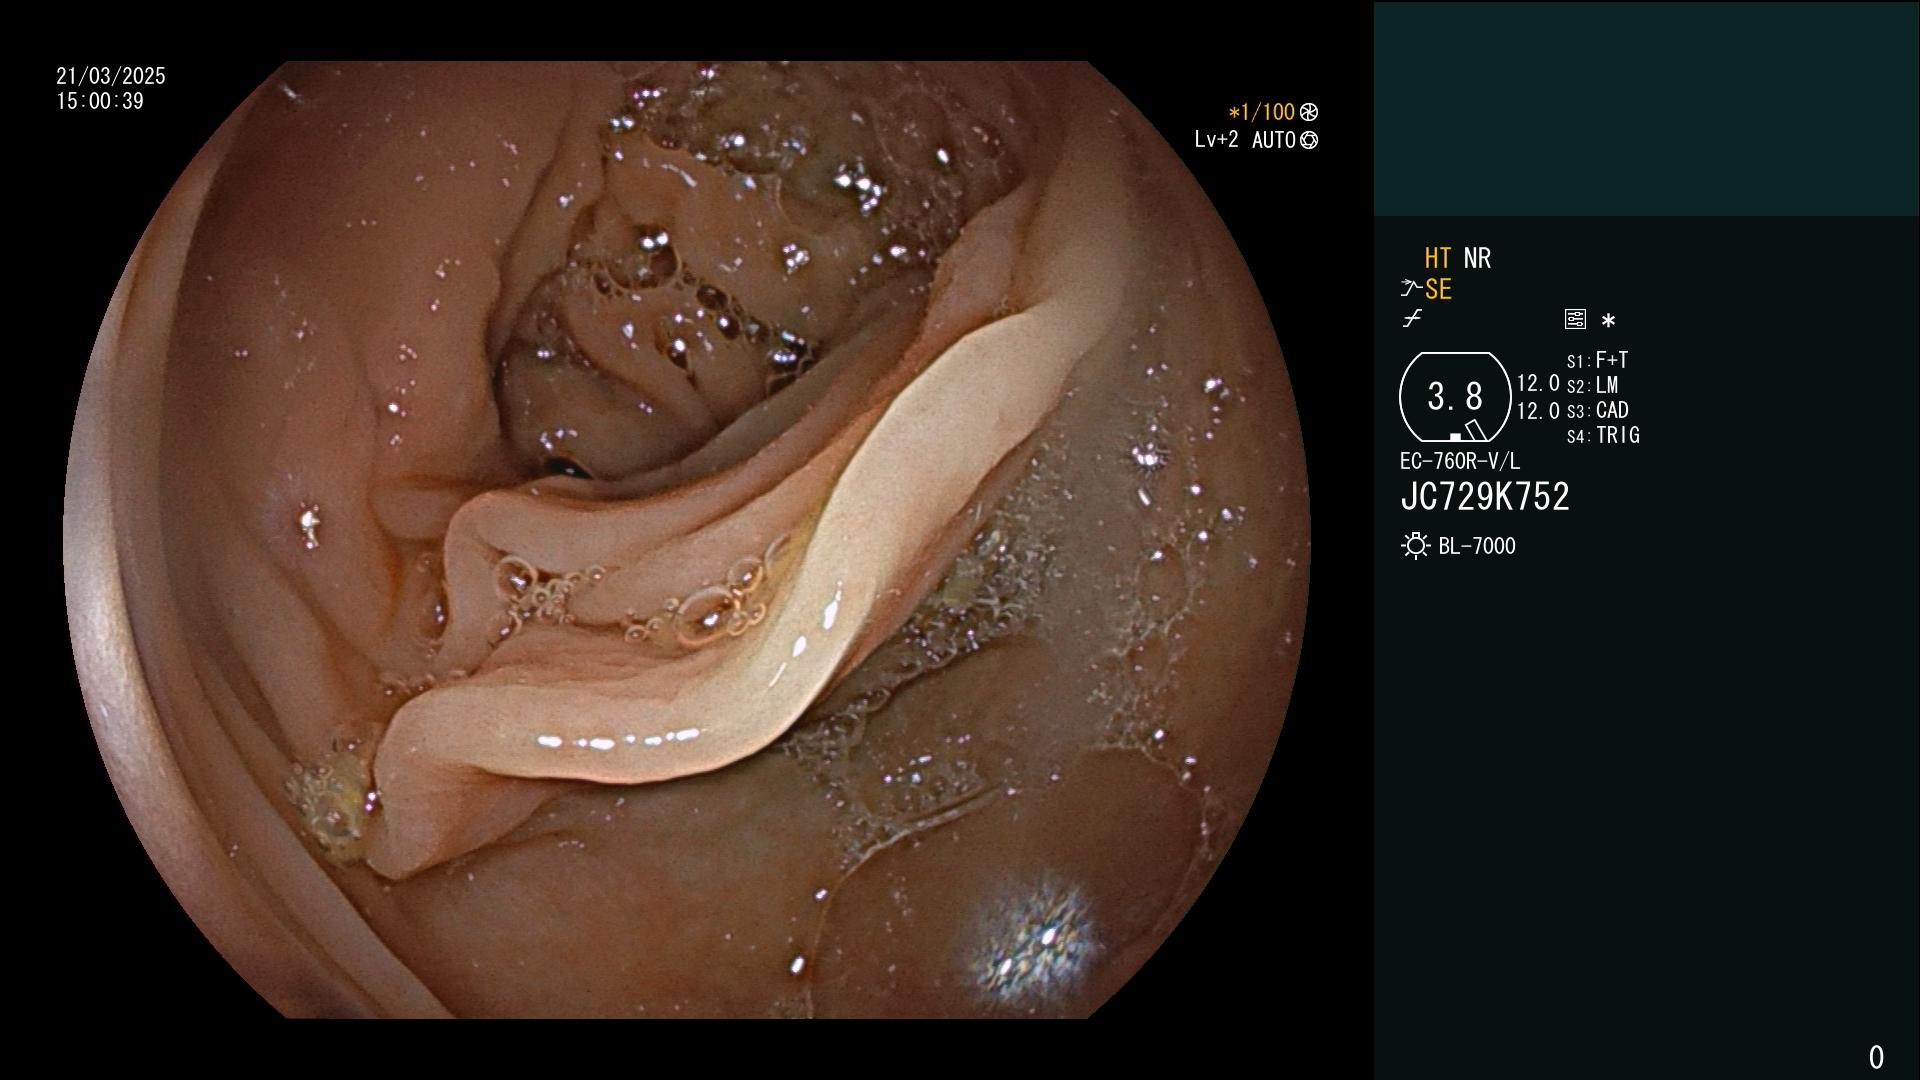This screenshot has height=1080, width=1920.
Task: Click switch assignment S3: CAD
Action: 1598,410
